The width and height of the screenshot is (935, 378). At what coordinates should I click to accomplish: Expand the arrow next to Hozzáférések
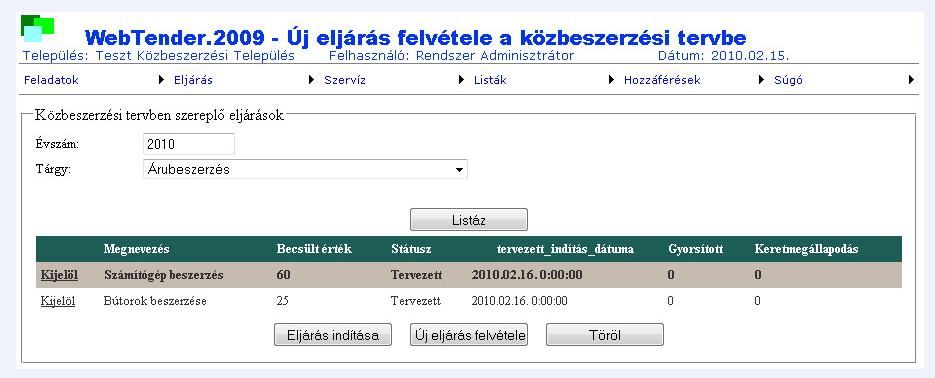761,79
